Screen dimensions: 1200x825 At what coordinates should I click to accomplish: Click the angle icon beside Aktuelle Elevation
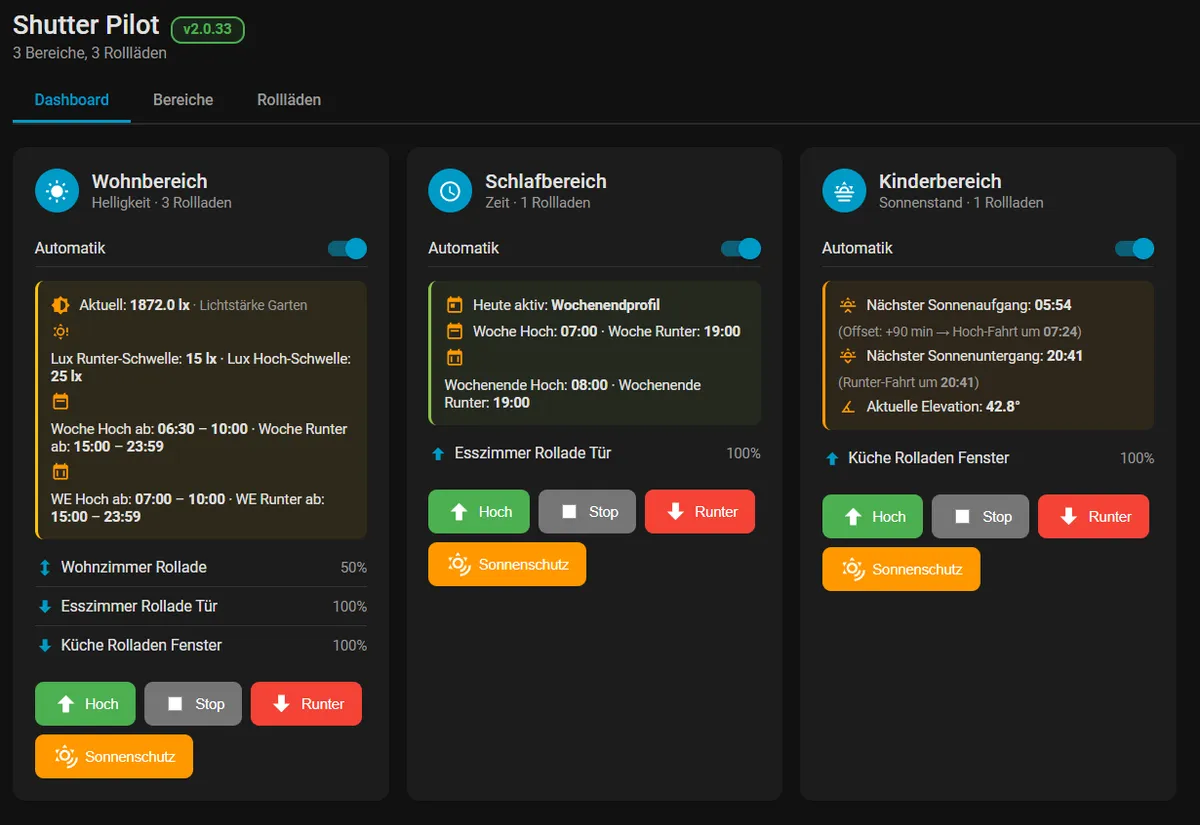[x=848, y=407]
